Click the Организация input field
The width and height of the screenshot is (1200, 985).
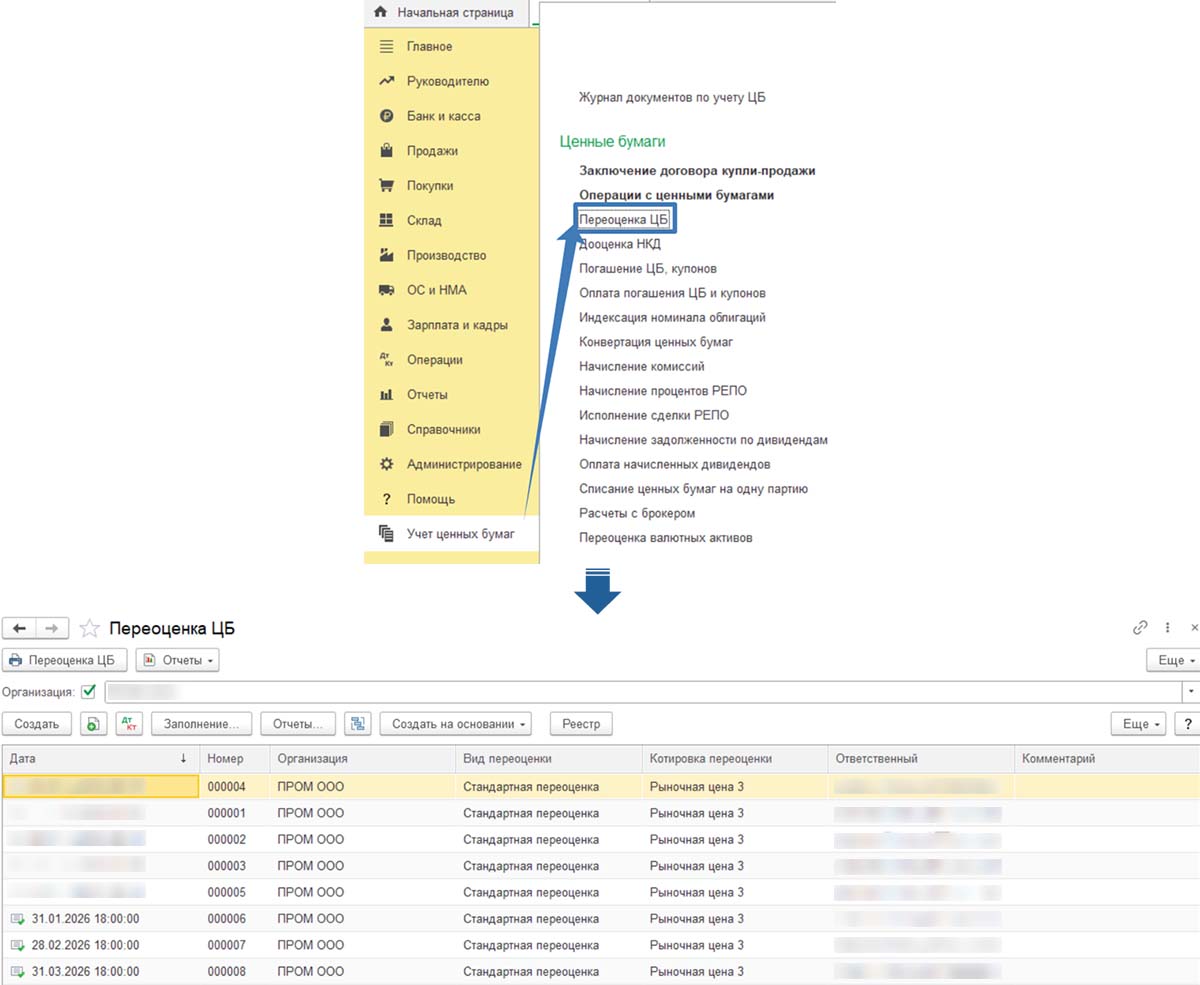643,692
